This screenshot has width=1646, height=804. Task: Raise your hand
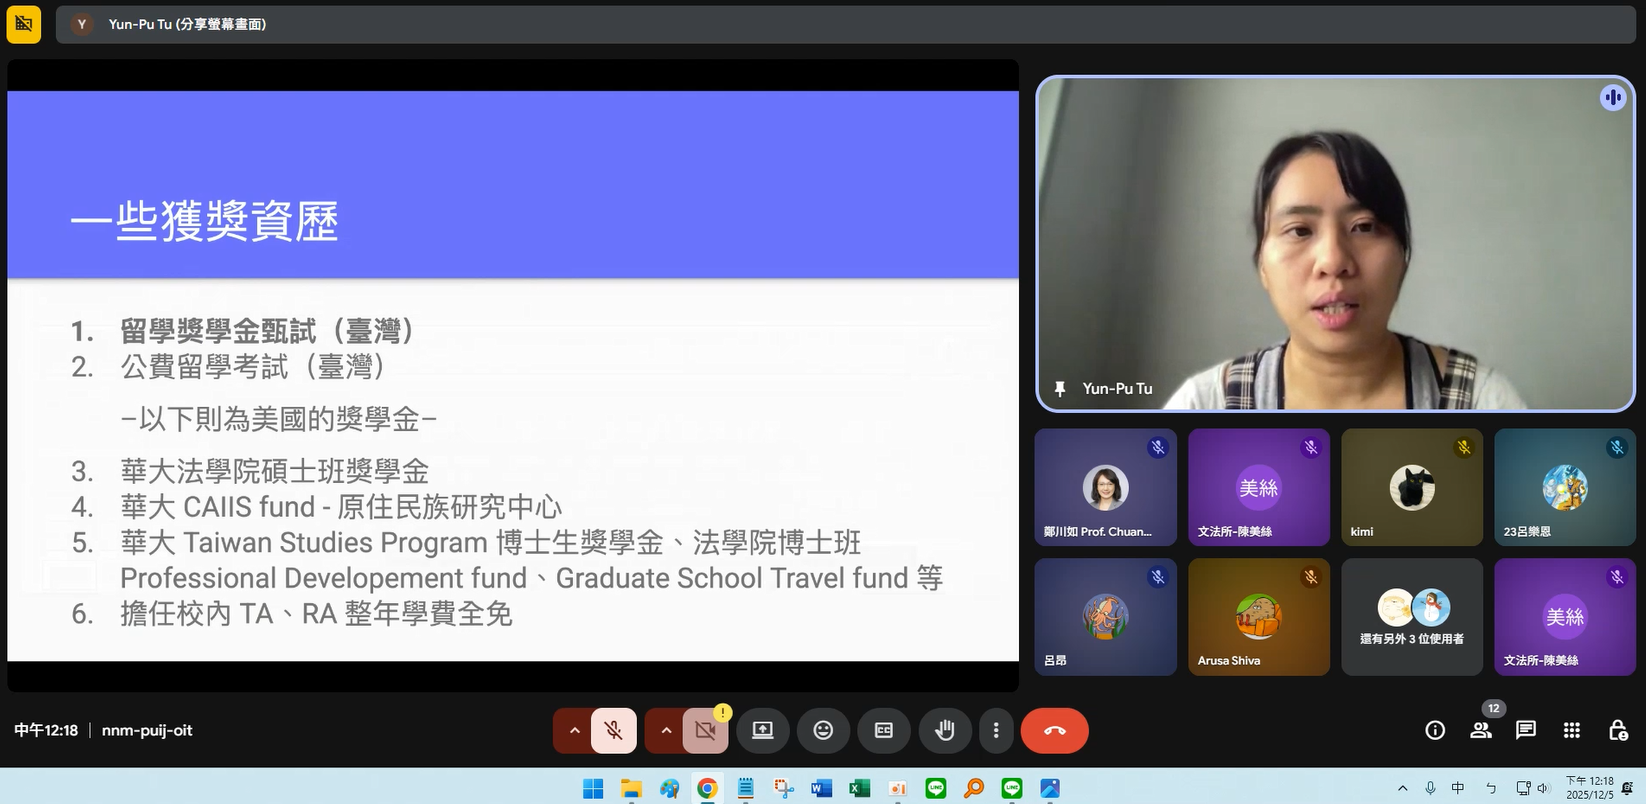click(x=944, y=731)
